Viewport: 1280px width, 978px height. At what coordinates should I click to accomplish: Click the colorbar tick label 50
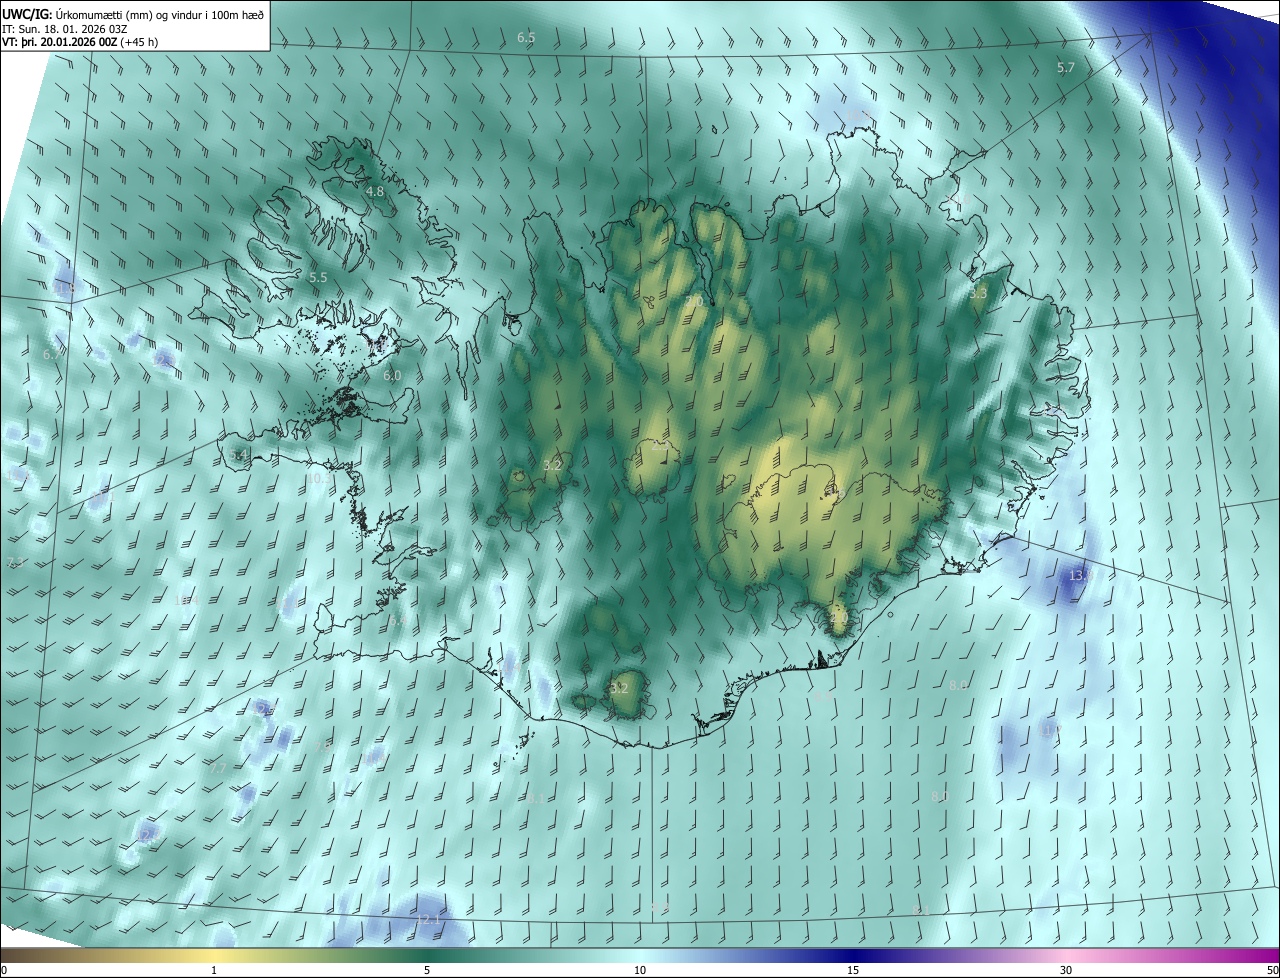tap(1272, 970)
